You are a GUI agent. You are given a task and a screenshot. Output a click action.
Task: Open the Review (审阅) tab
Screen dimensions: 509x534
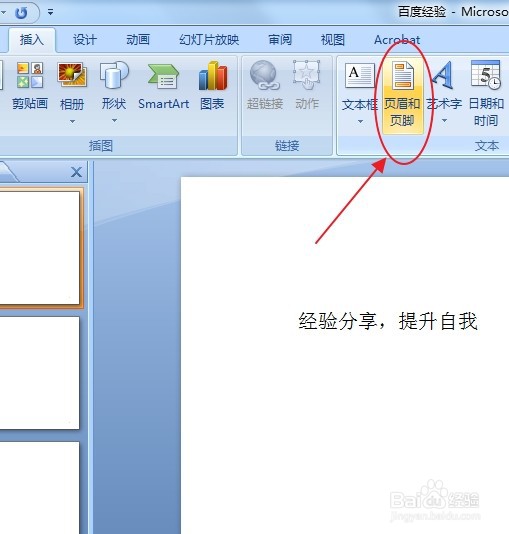[x=280, y=40]
